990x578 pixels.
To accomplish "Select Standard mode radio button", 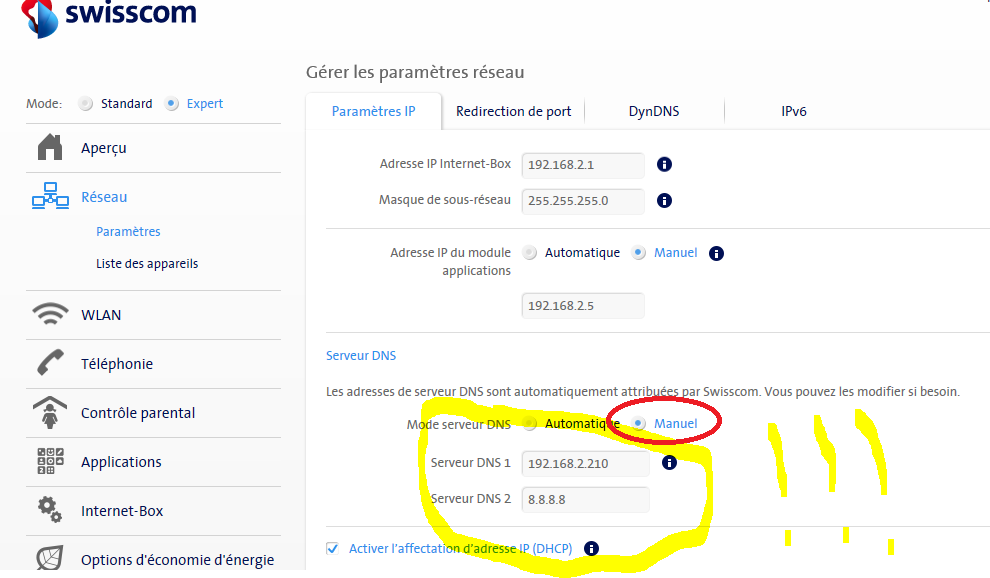I will pyautogui.click(x=86, y=104).
